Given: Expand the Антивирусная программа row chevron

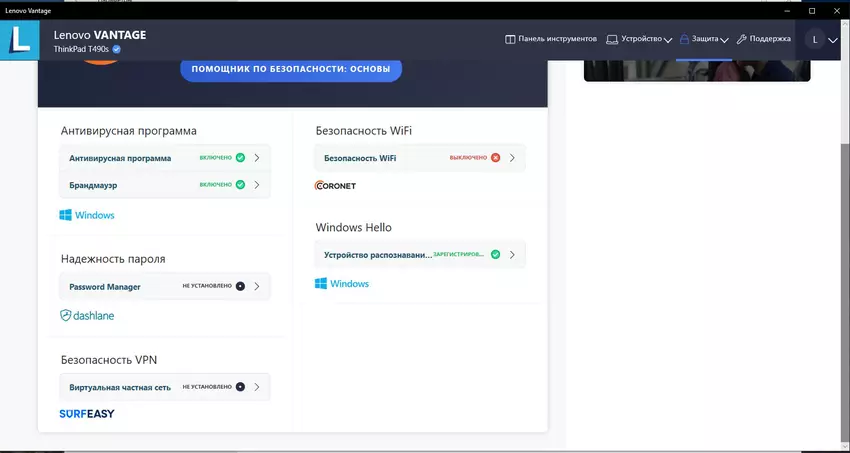Looking at the screenshot, I should pyautogui.click(x=257, y=158).
